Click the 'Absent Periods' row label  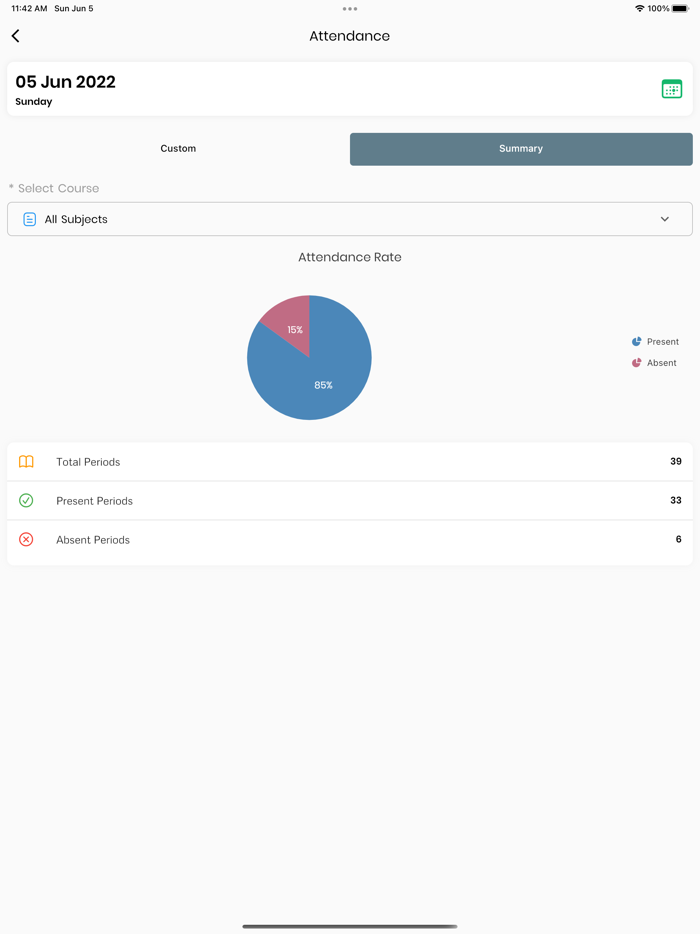(93, 540)
